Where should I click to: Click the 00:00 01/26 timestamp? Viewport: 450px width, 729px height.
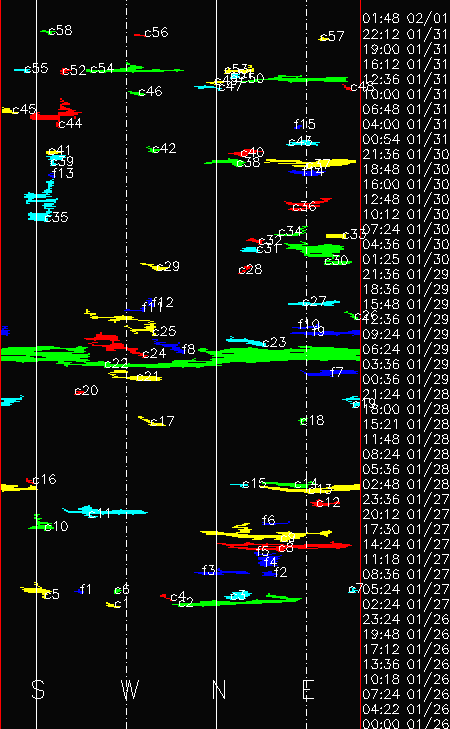405,723
